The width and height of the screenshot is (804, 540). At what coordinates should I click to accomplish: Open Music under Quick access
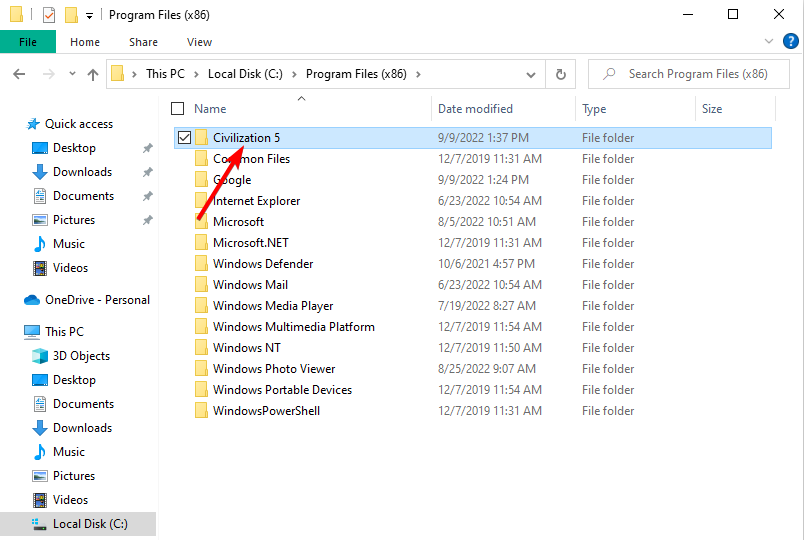pyautogui.click(x=69, y=244)
